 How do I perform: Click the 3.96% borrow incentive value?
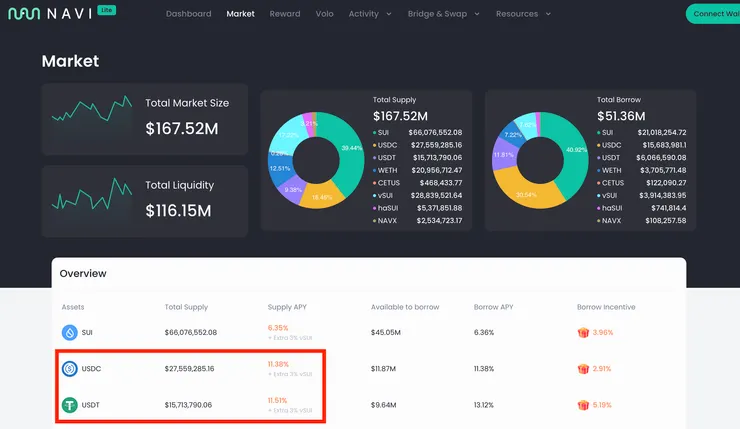(603, 332)
